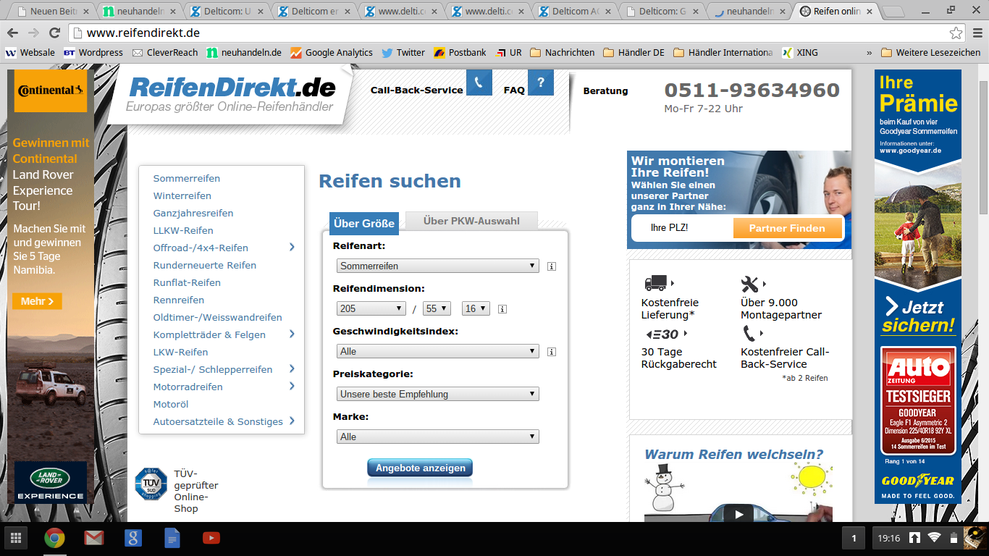Show more bookmarks chevron

coord(869,53)
